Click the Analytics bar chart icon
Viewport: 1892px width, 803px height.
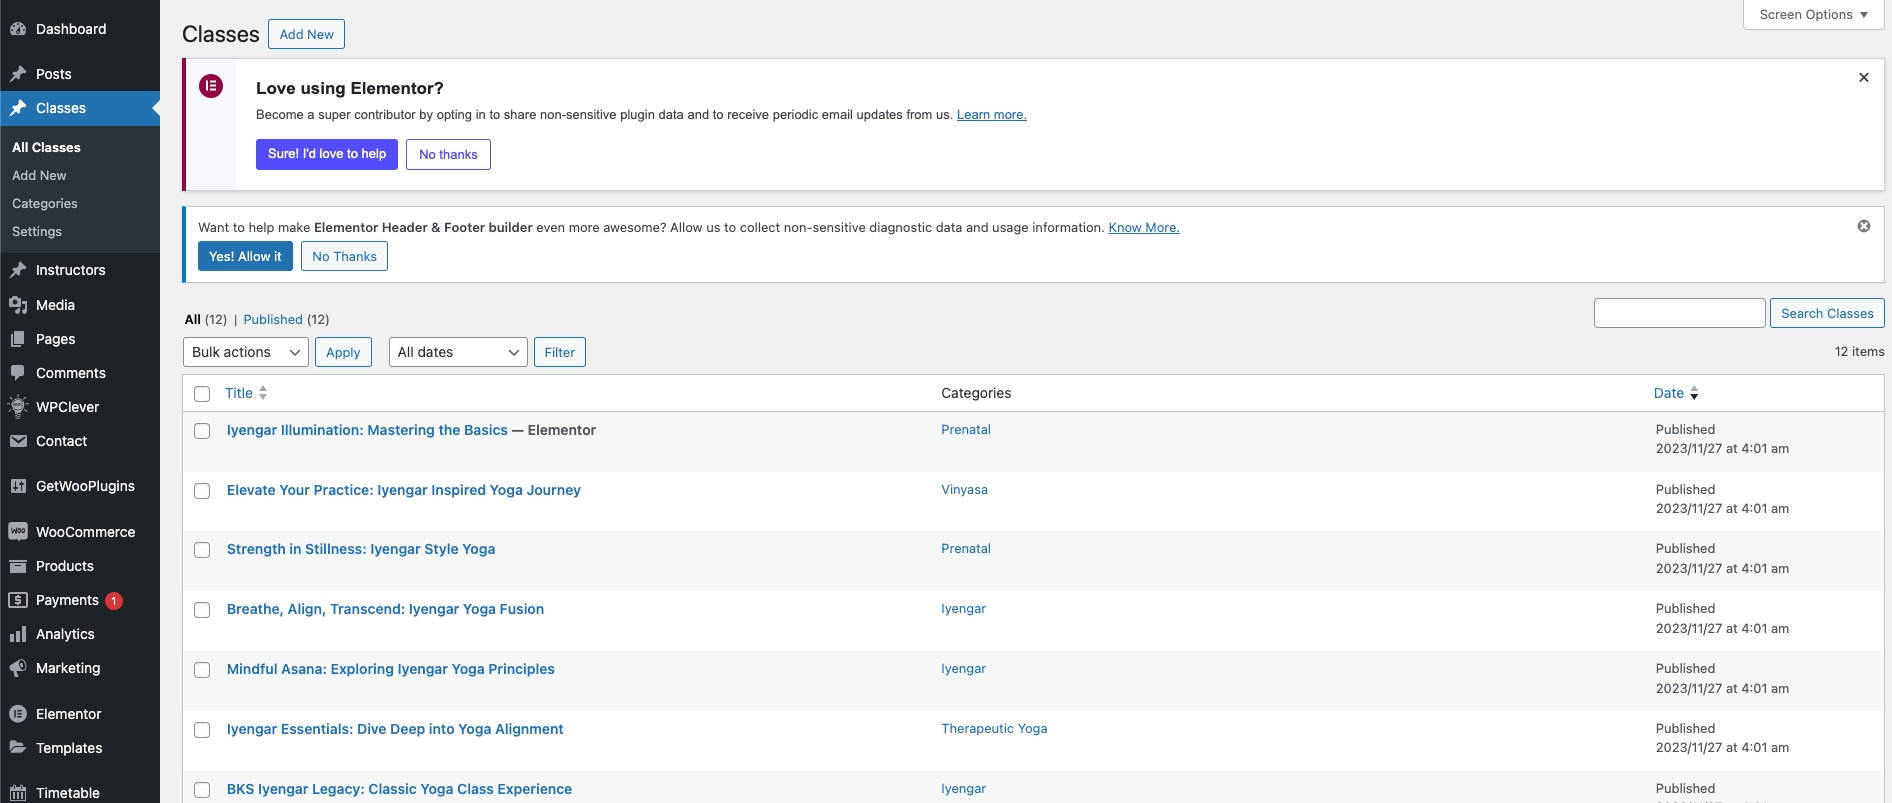18,634
